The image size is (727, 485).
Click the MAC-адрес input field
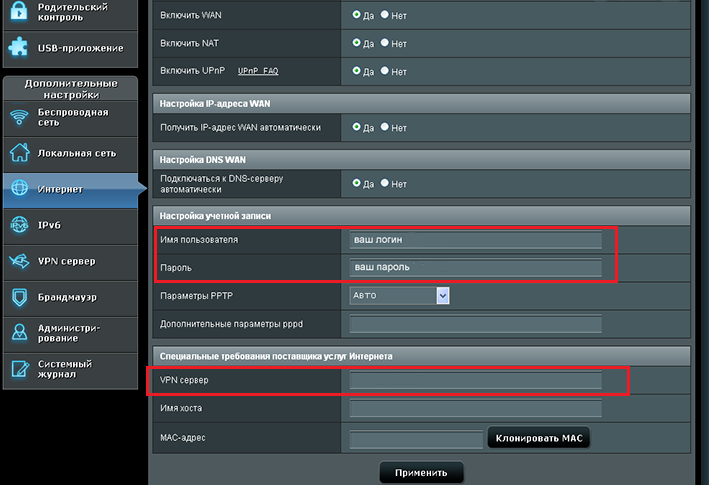coord(416,439)
